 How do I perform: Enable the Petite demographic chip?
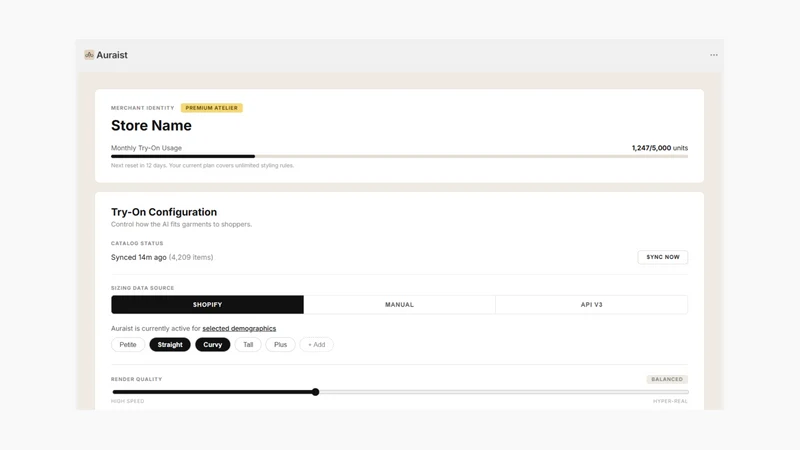pyautogui.click(x=128, y=345)
